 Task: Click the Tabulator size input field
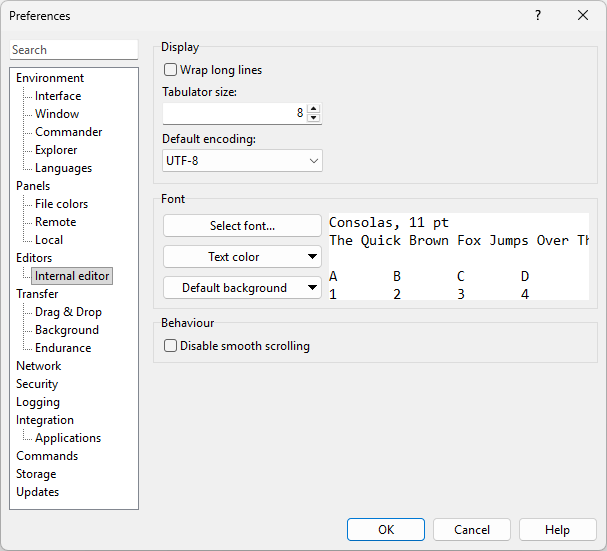234,113
